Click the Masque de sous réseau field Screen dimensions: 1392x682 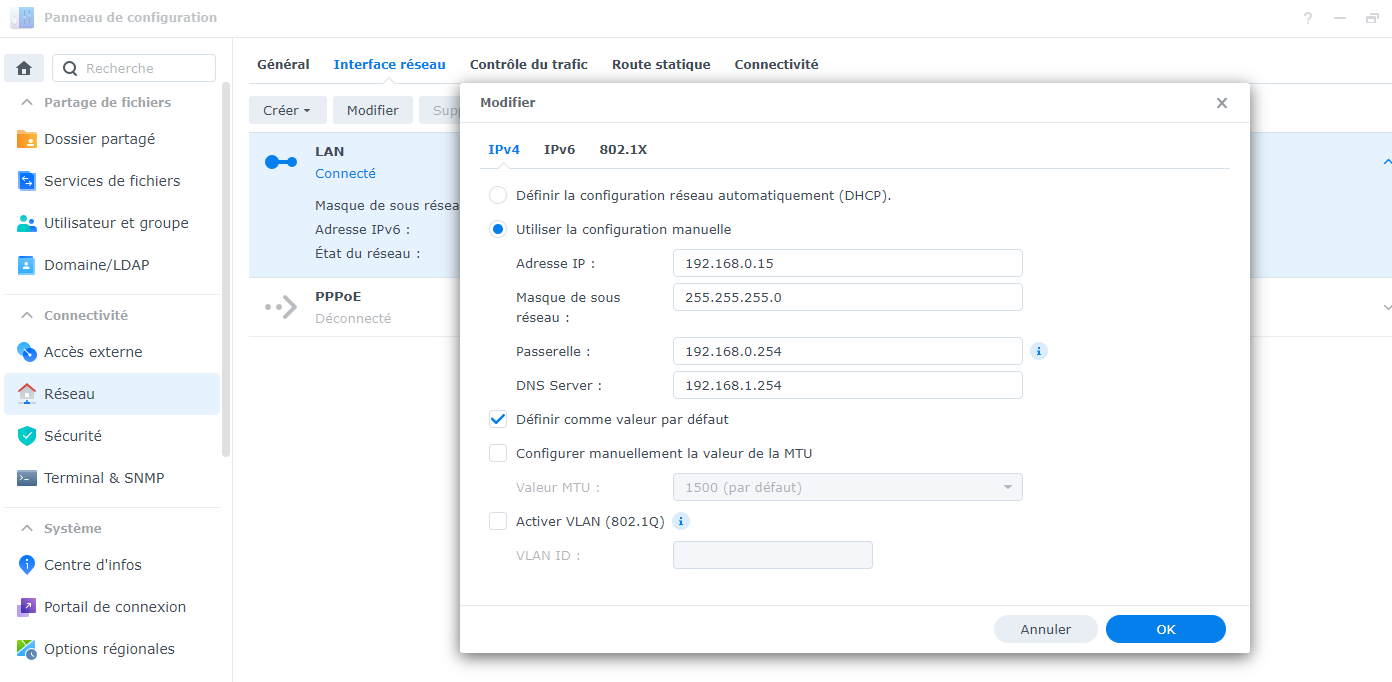848,297
